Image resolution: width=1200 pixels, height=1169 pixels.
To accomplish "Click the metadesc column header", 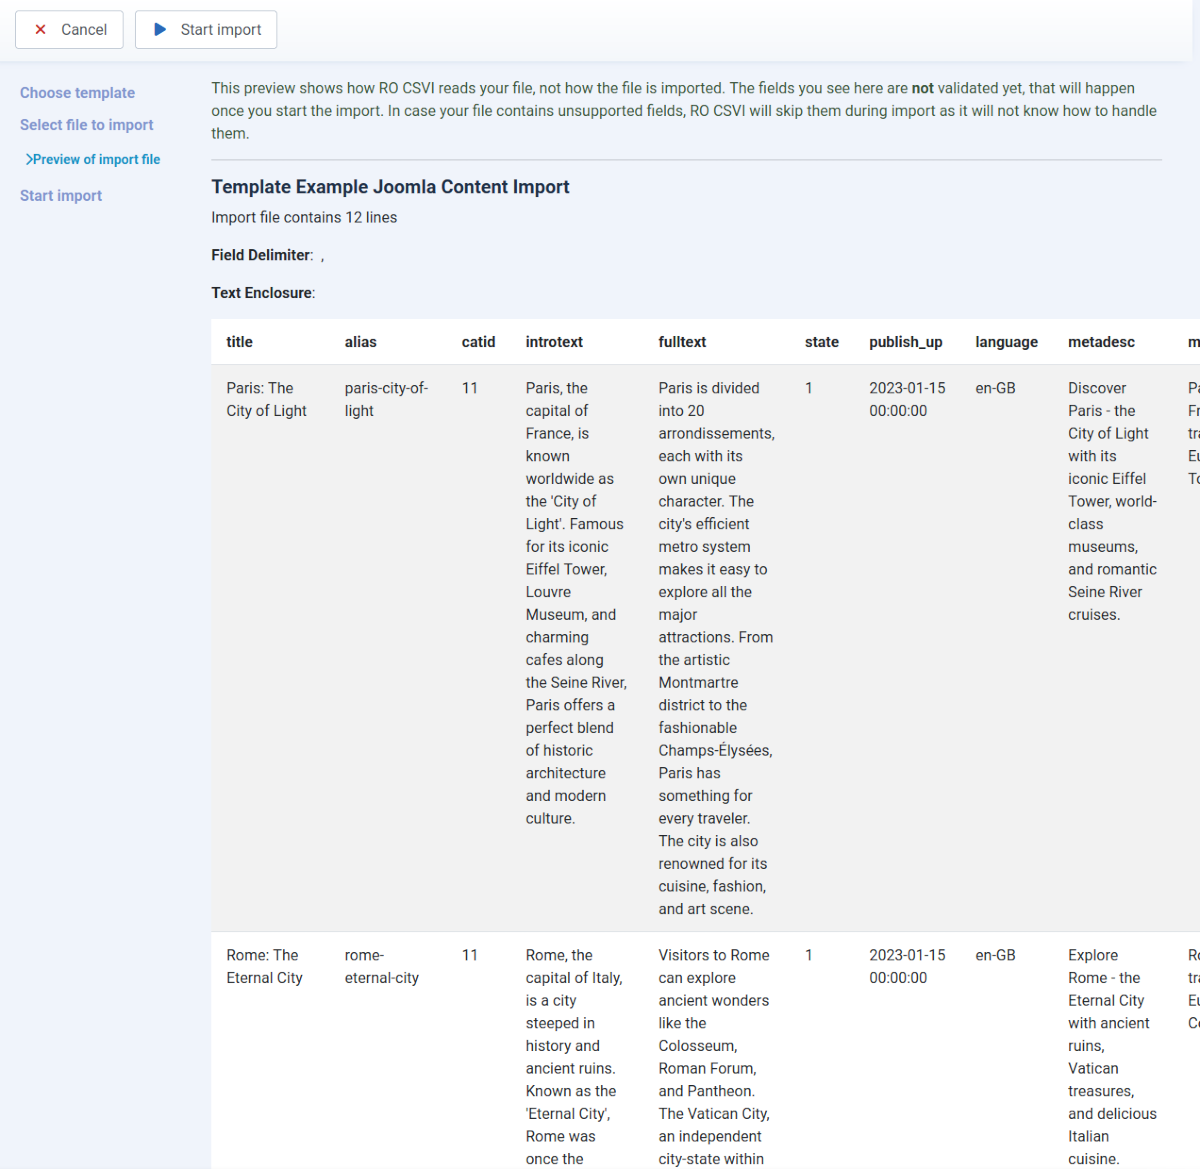I will [x=1101, y=342].
